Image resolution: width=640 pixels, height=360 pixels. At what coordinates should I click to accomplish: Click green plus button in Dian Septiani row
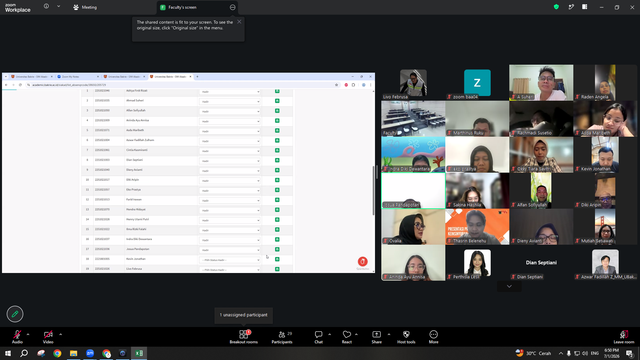point(277,160)
